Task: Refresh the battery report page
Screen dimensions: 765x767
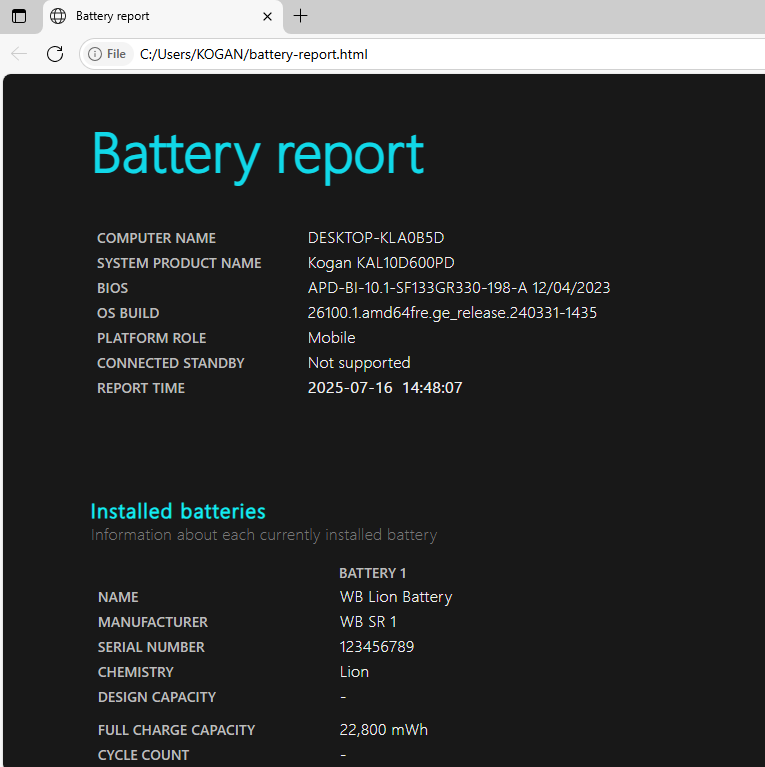Action: [x=55, y=54]
